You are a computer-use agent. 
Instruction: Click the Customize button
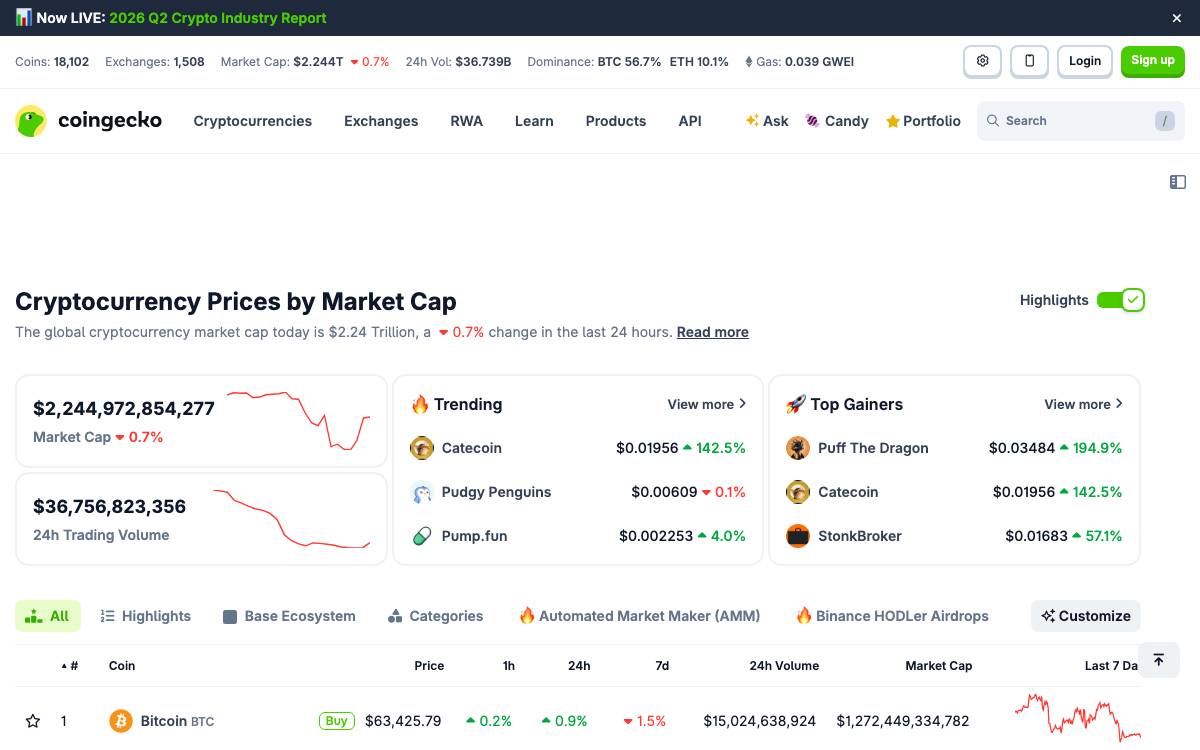[x=1086, y=616]
